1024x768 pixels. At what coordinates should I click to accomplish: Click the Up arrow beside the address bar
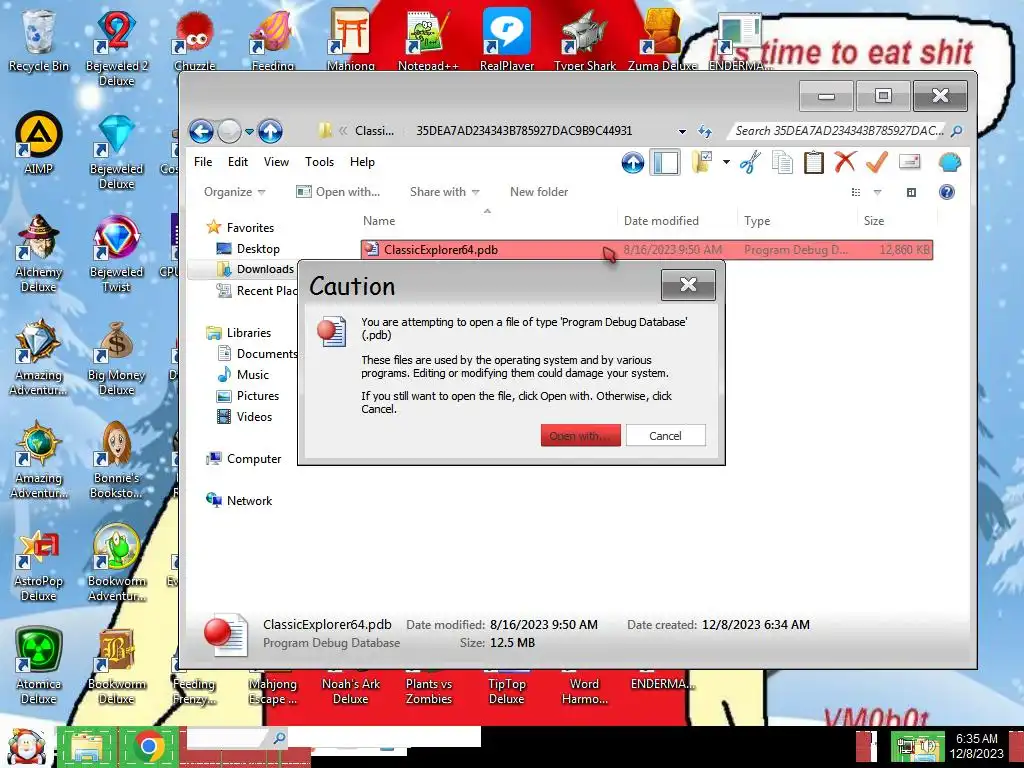(x=270, y=131)
